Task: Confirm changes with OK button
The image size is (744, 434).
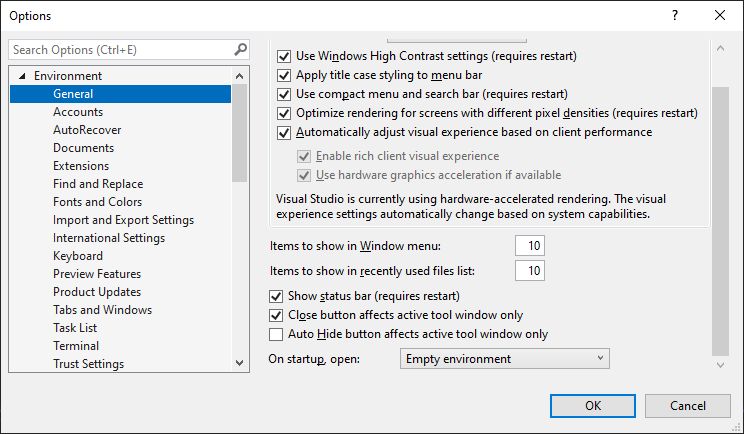Action: pyautogui.click(x=593, y=406)
